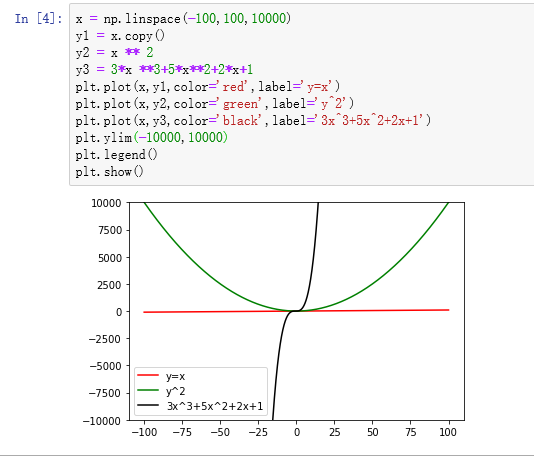Viewport: 534px width, 456px height.
Task: Click the In [4] cell prompt
Action: [38, 18]
